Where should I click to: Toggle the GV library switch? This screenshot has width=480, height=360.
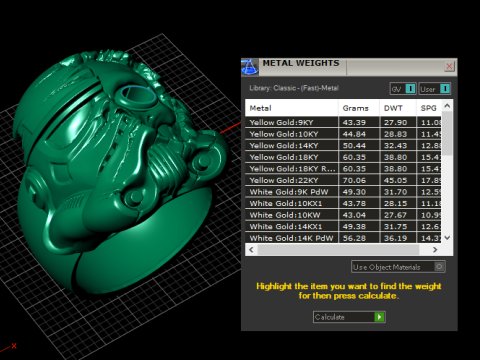pyautogui.click(x=403, y=89)
